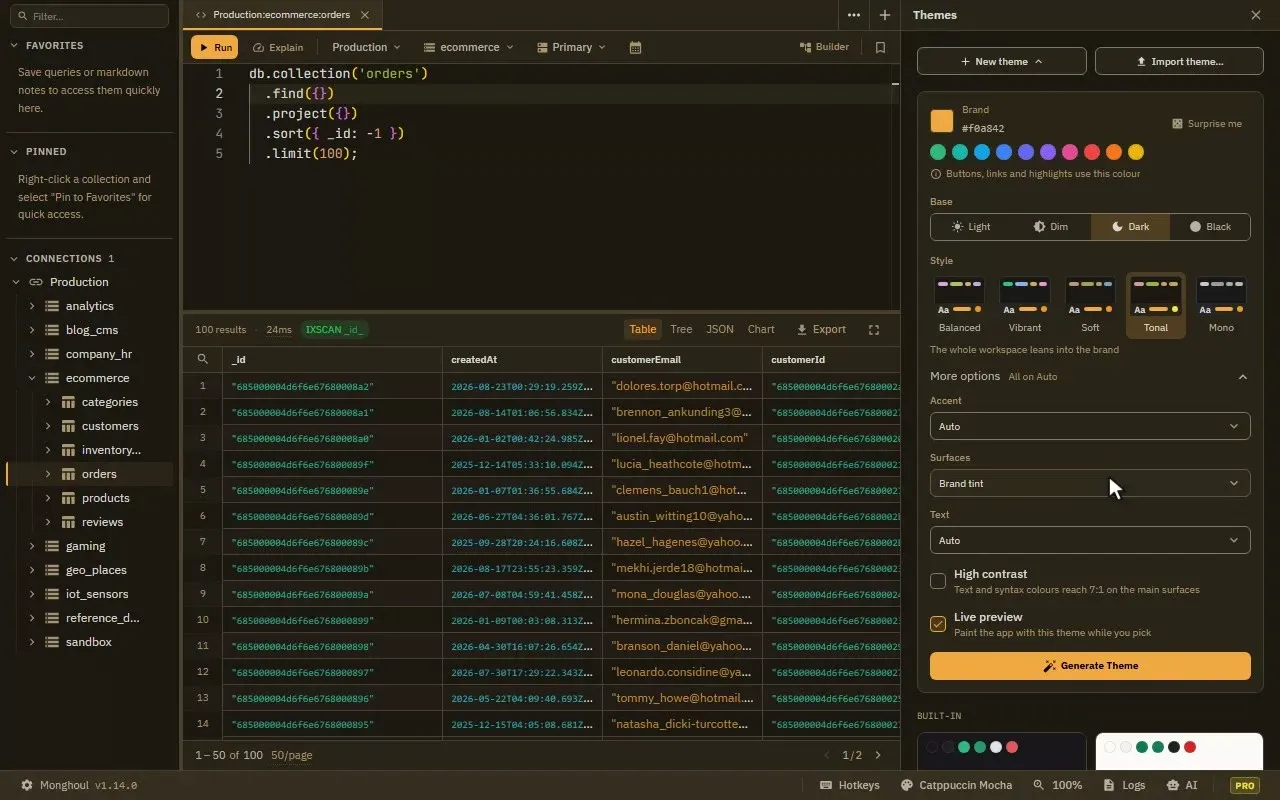This screenshot has width=1280, height=800.
Task: Click the Generate Theme button
Action: 1090,666
